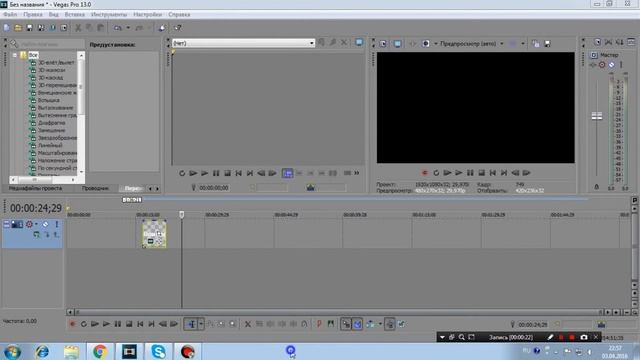The height and width of the screenshot is (360, 640).
Task: Toggle timeline loop playback
Action: pyautogui.click(x=84, y=324)
